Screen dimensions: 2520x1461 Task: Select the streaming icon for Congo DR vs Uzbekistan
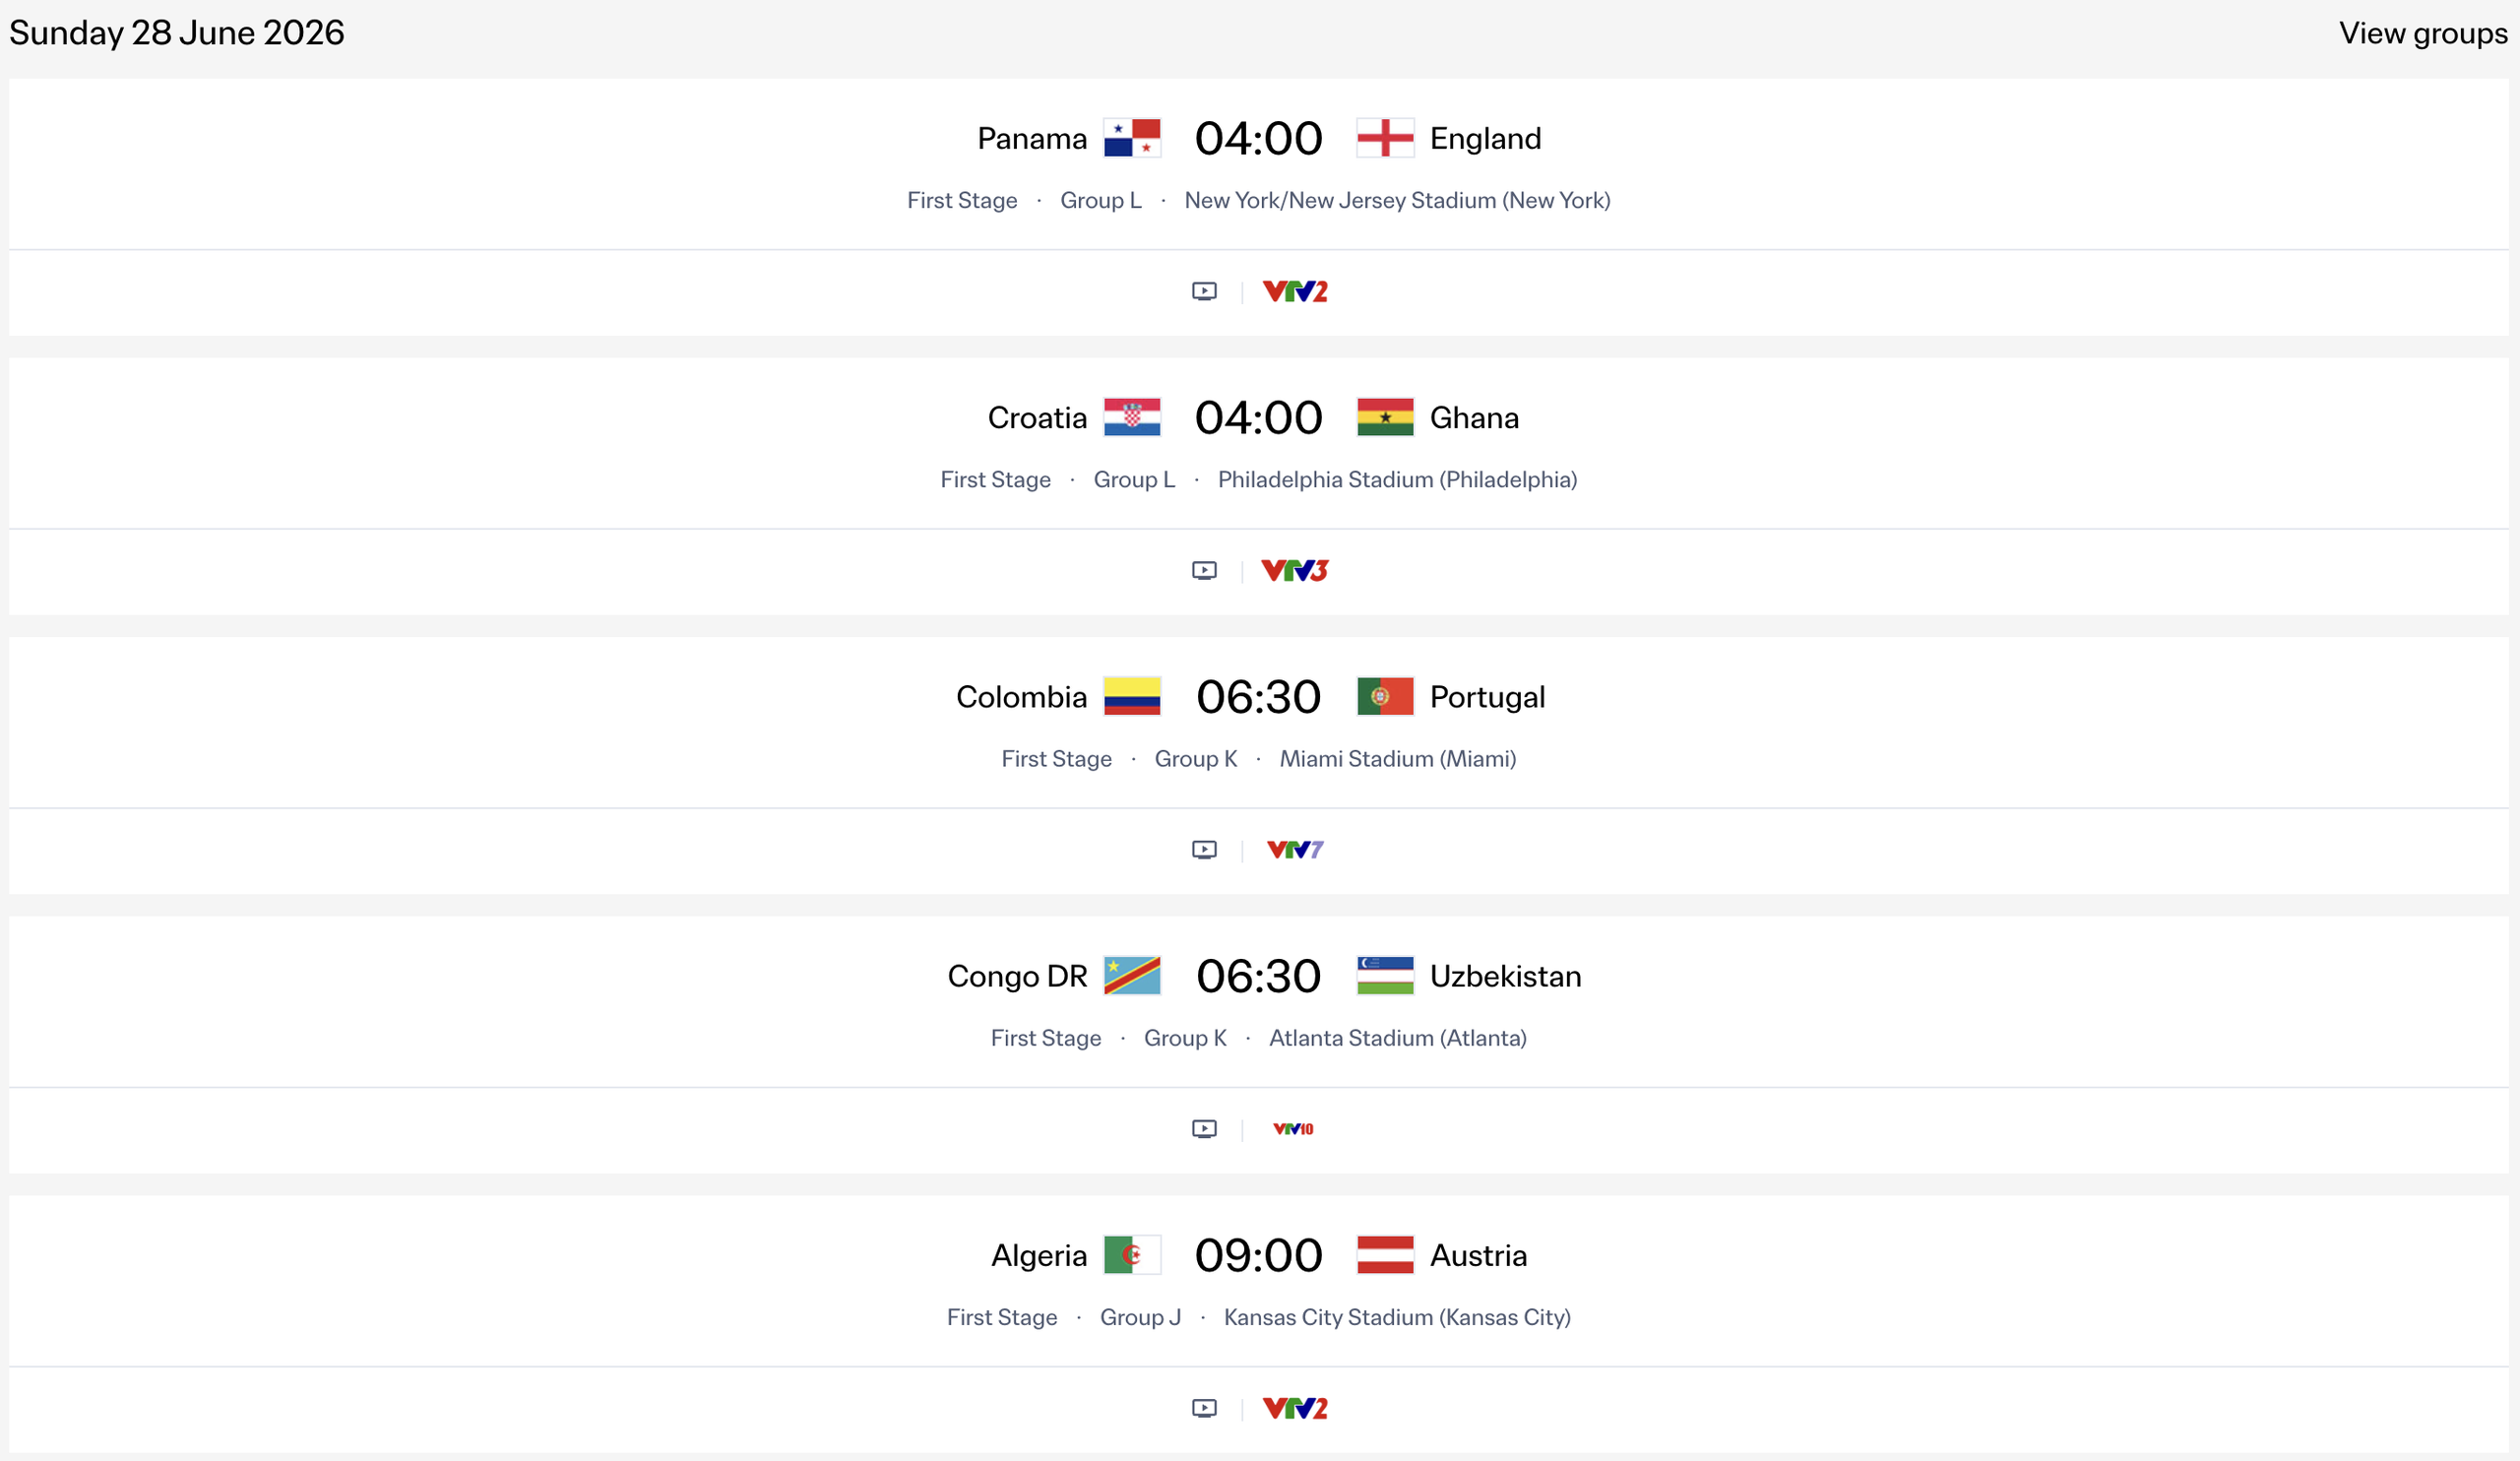[1204, 1128]
